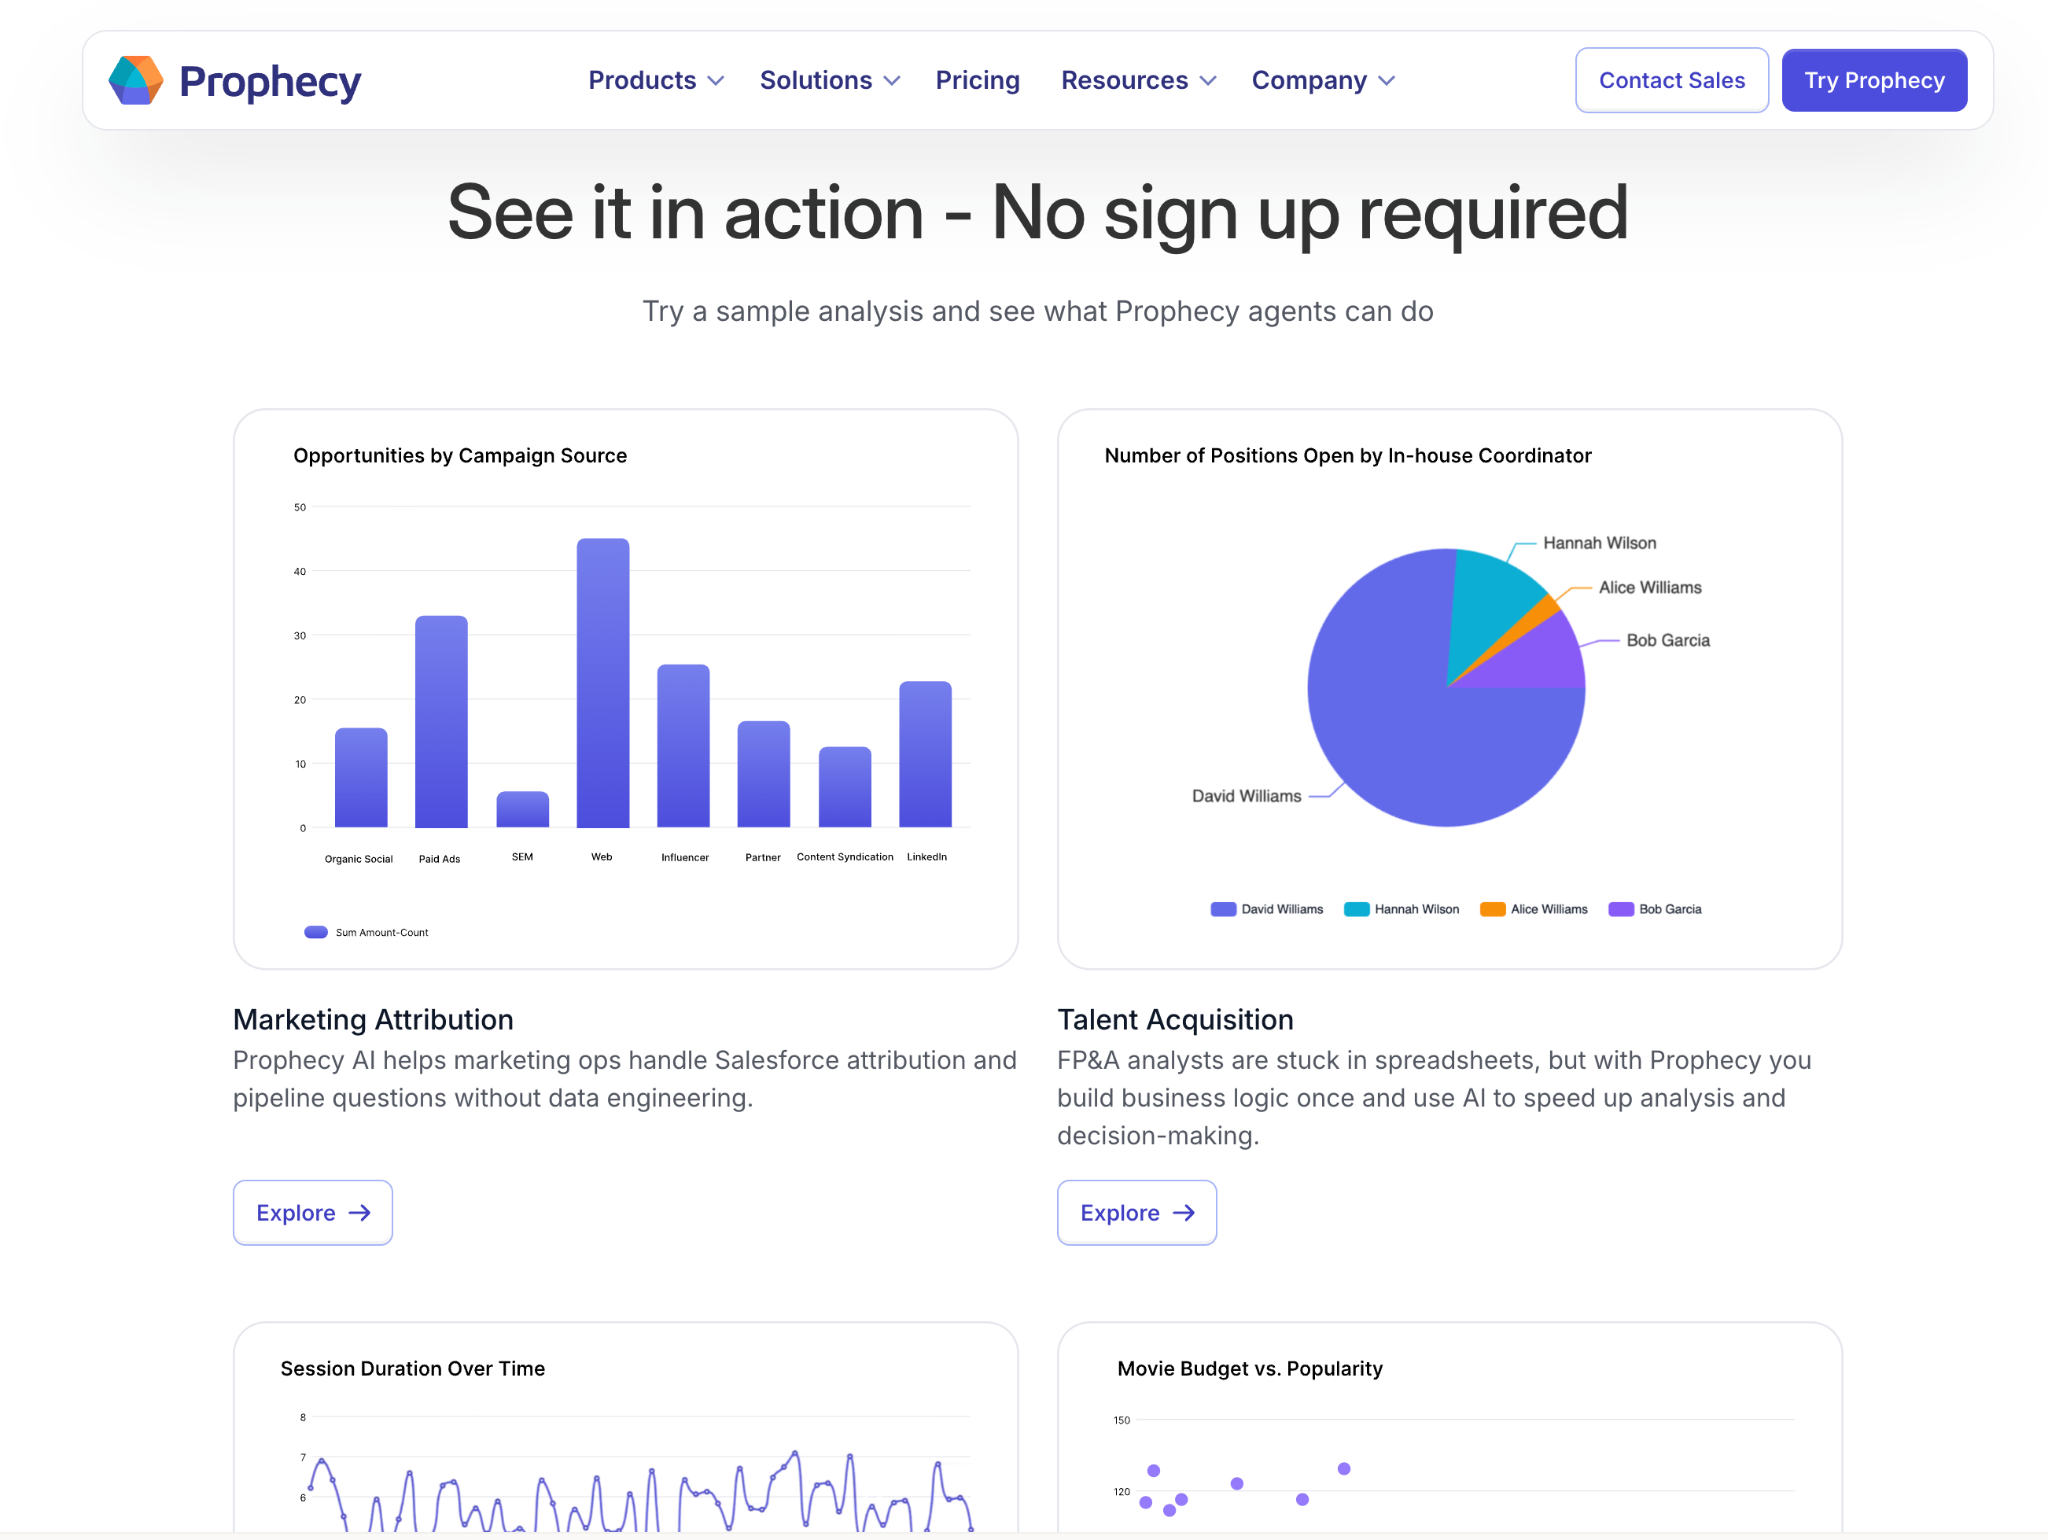Click the Prophecy wordmark text

pyautogui.click(x=270, y=82)
